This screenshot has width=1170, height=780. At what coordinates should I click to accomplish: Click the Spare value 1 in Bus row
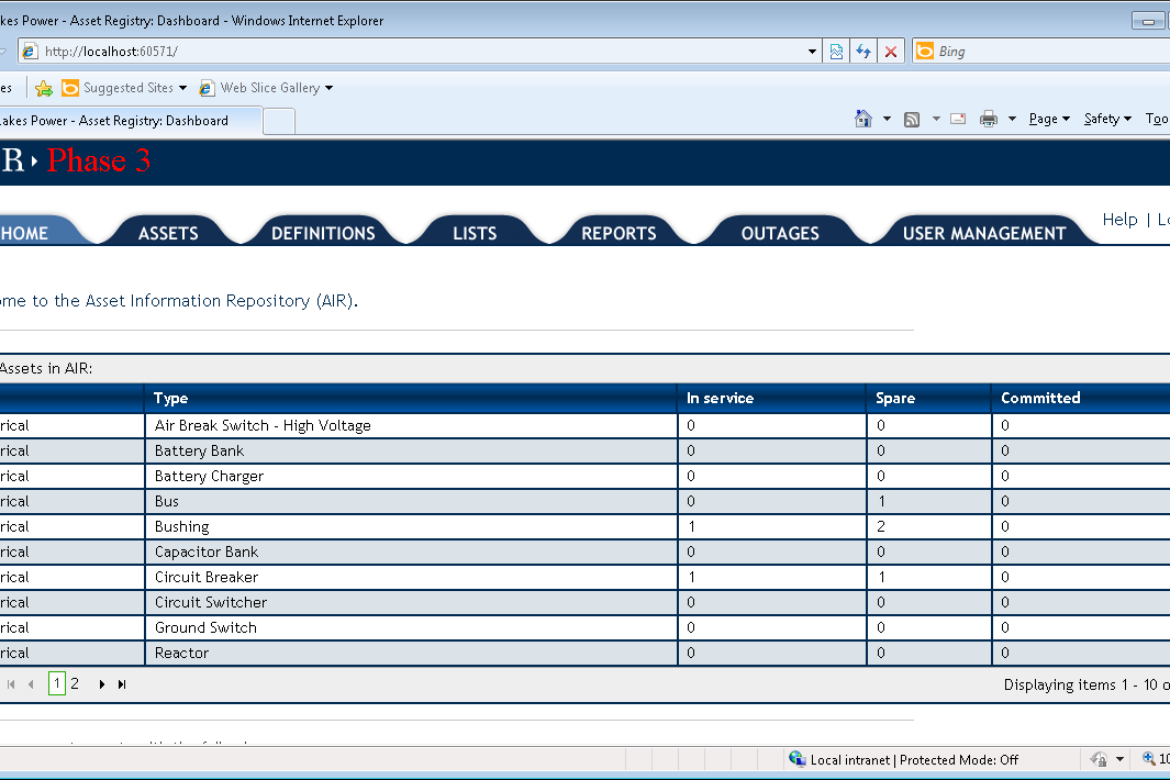881,502
